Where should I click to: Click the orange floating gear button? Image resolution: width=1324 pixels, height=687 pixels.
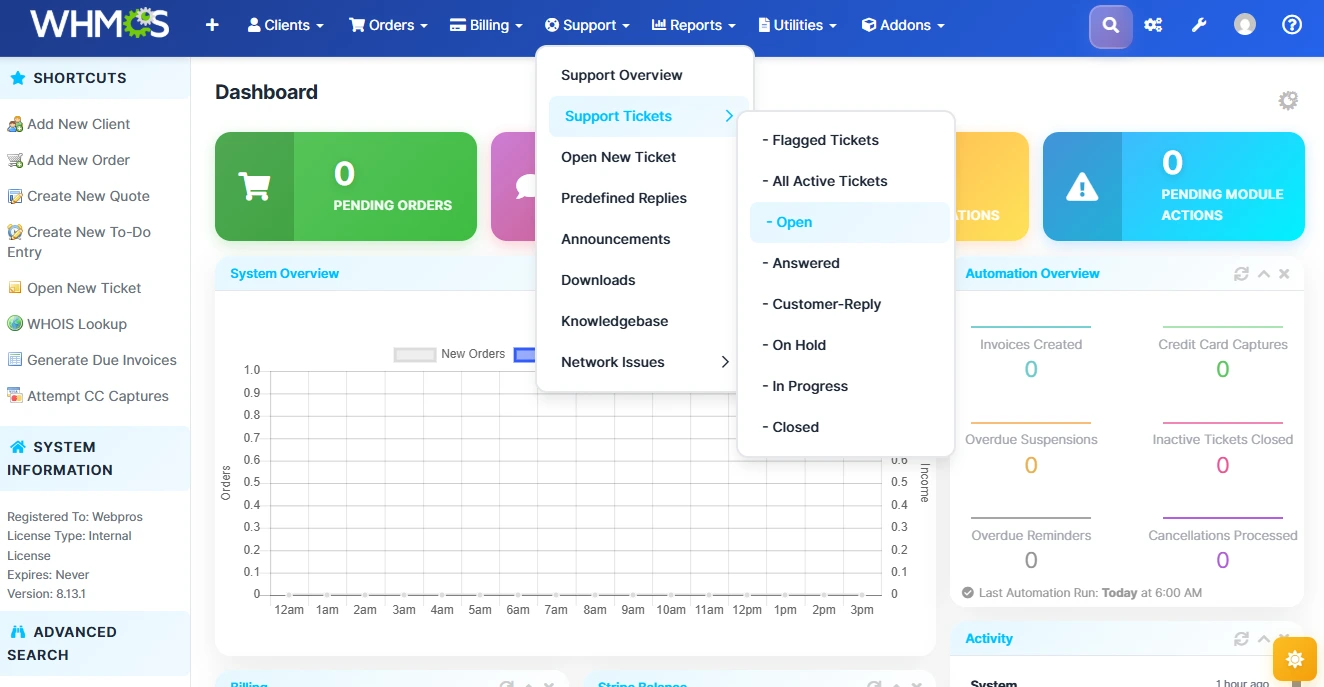coord(1294,659)
